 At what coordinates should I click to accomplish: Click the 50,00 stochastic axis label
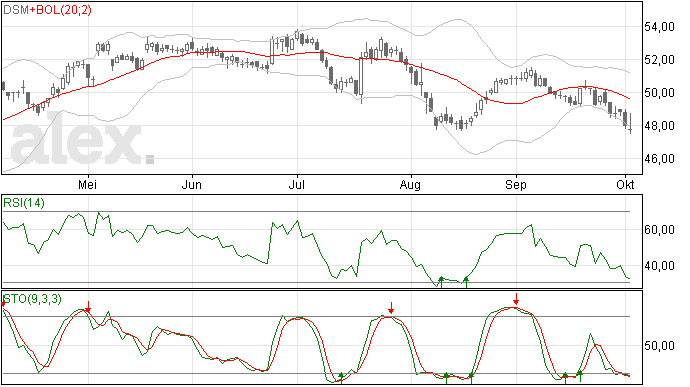(x=659, y=346)
